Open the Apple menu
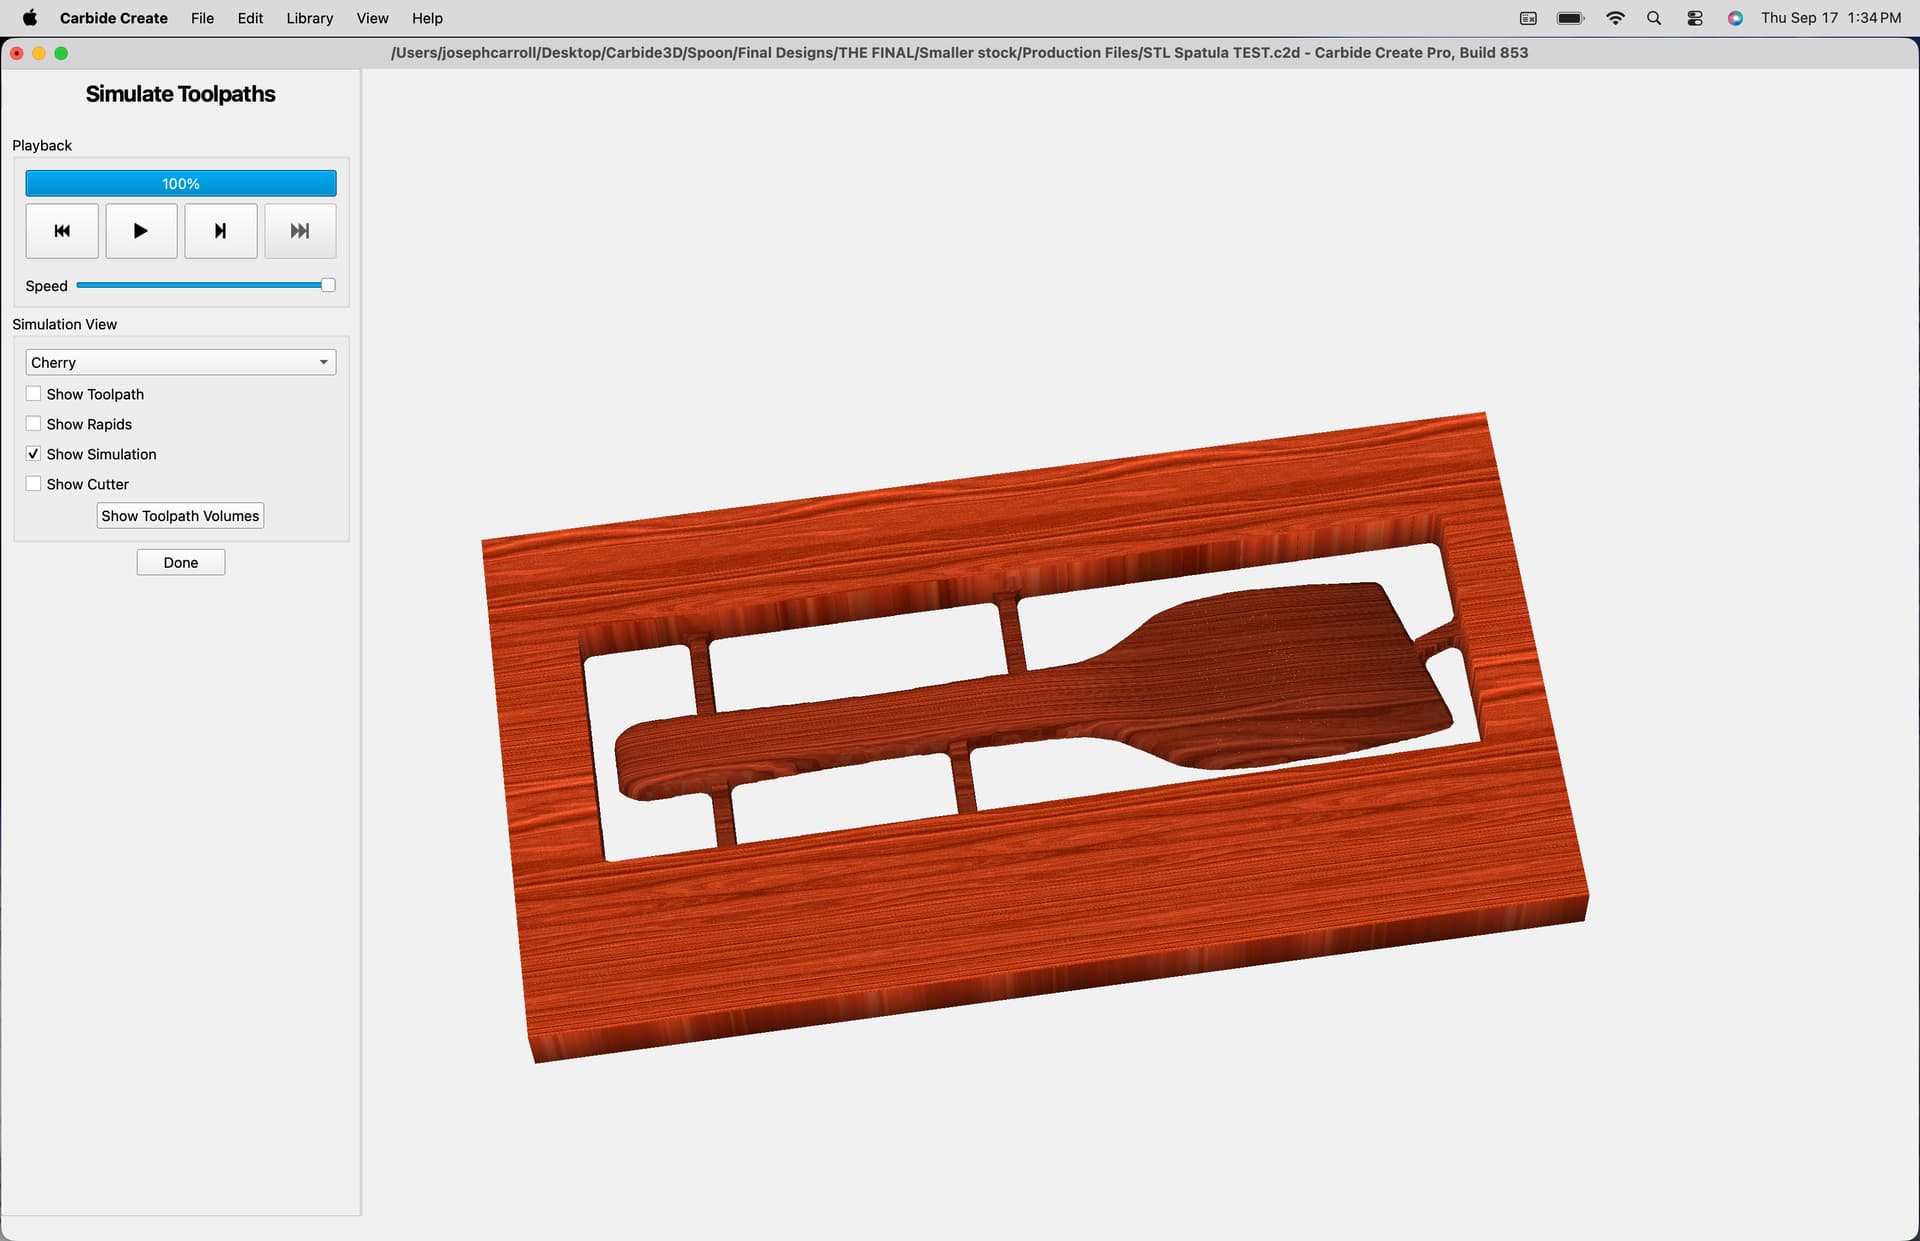This screenshot has width=1920, height=1241. tap(30, 18)
